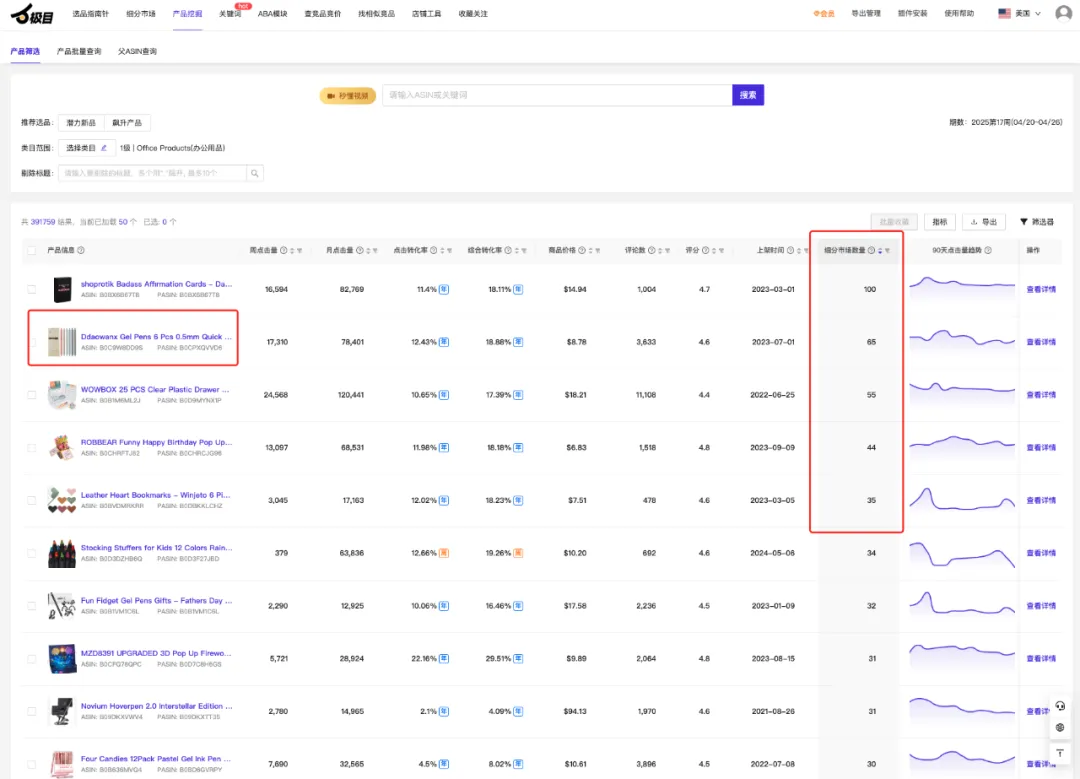The height and width of the screenshot is (779, 1080).
Task: Open the 选择类目 category picker
Action: [85, 148]
